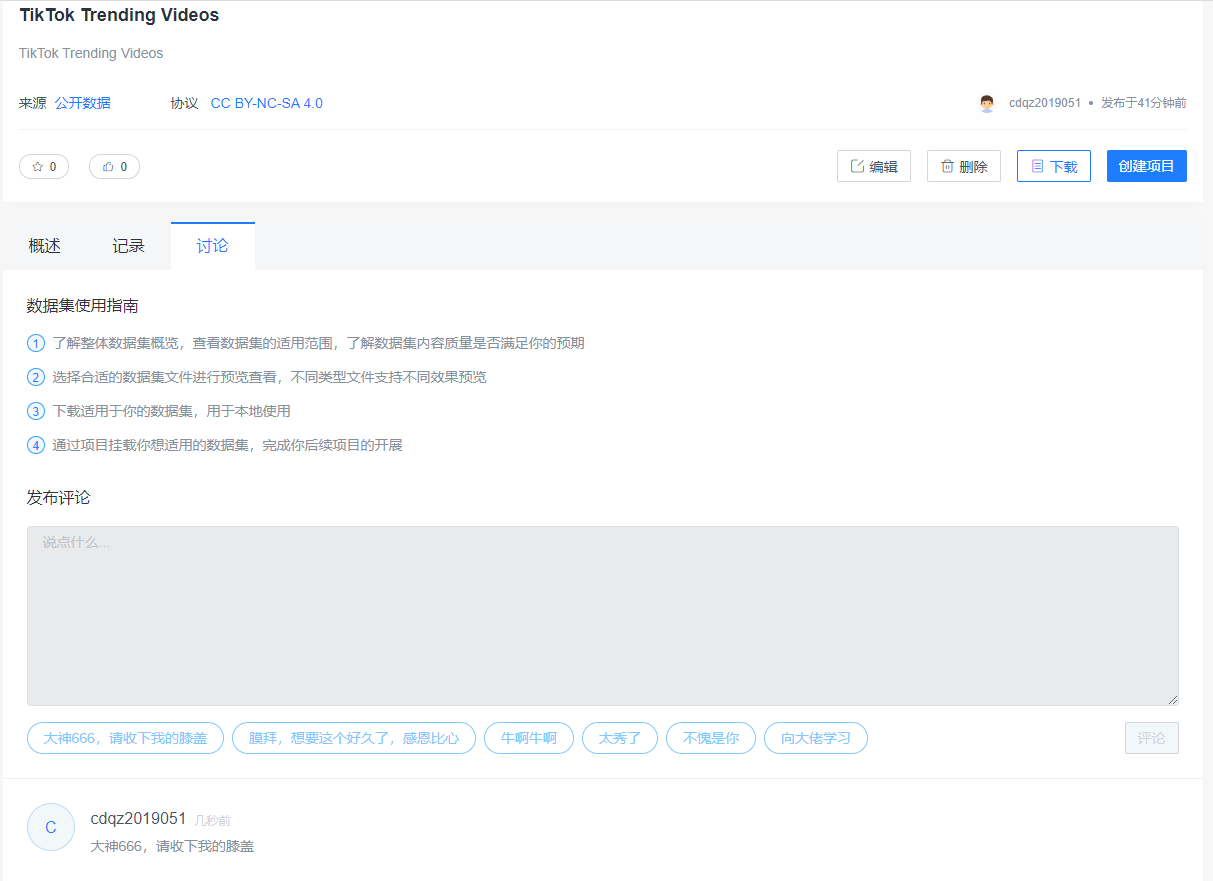Insert quick reply 膜拜，想要这个好久了，感恩比心
The width and height of the screenshot is (1213, 881).
[354, 738]
